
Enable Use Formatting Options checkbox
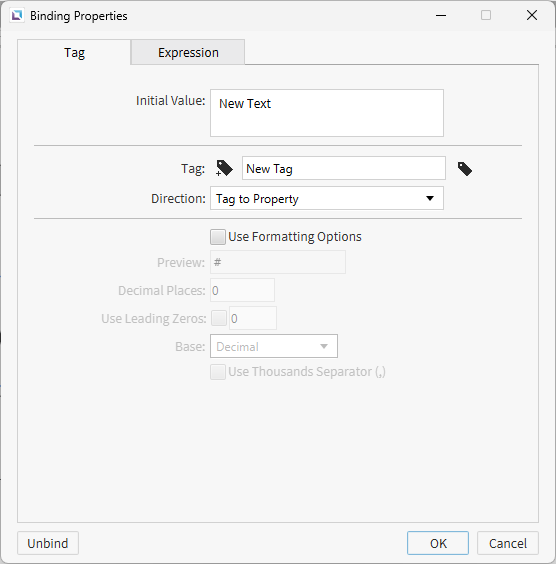[x=218, y=237]
